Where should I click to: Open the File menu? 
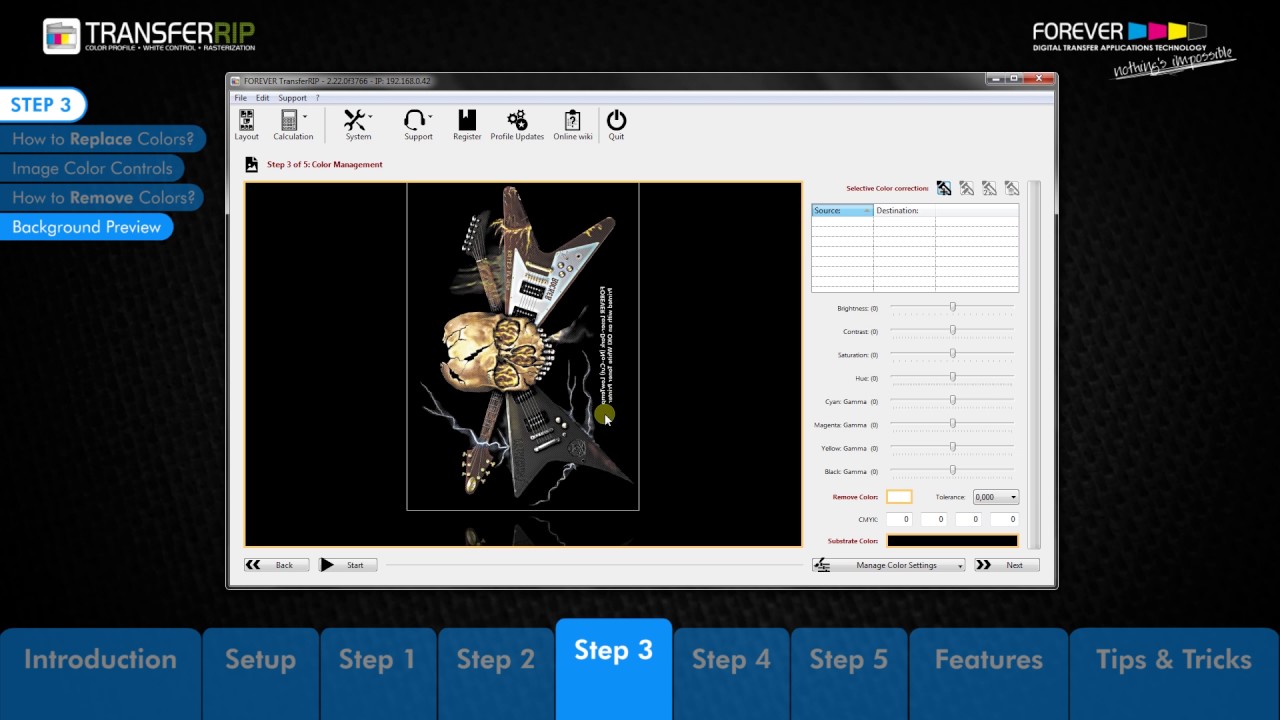pos(240,98)
